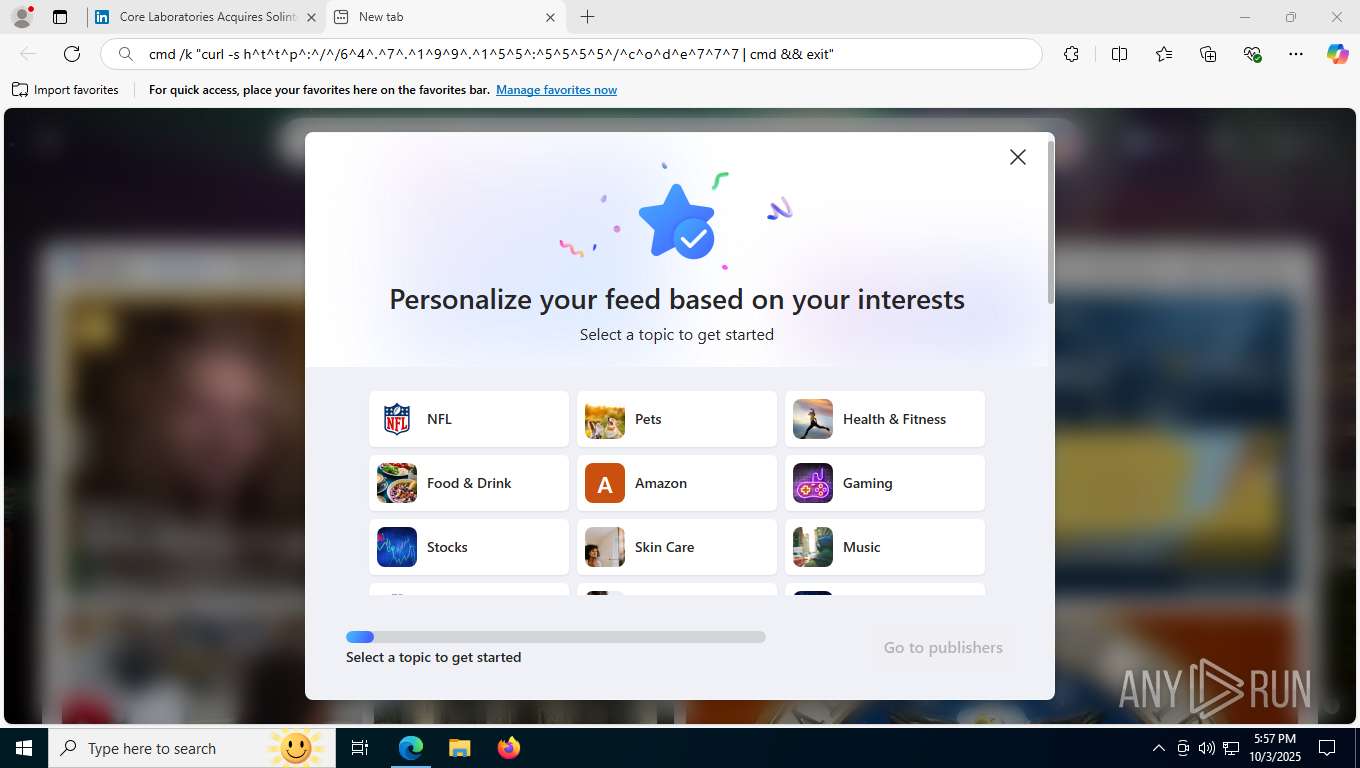Viewport: 1360px width, 768px height.
Task: Open the clock showing 5:57 PM
Action: coord(1274,748)
